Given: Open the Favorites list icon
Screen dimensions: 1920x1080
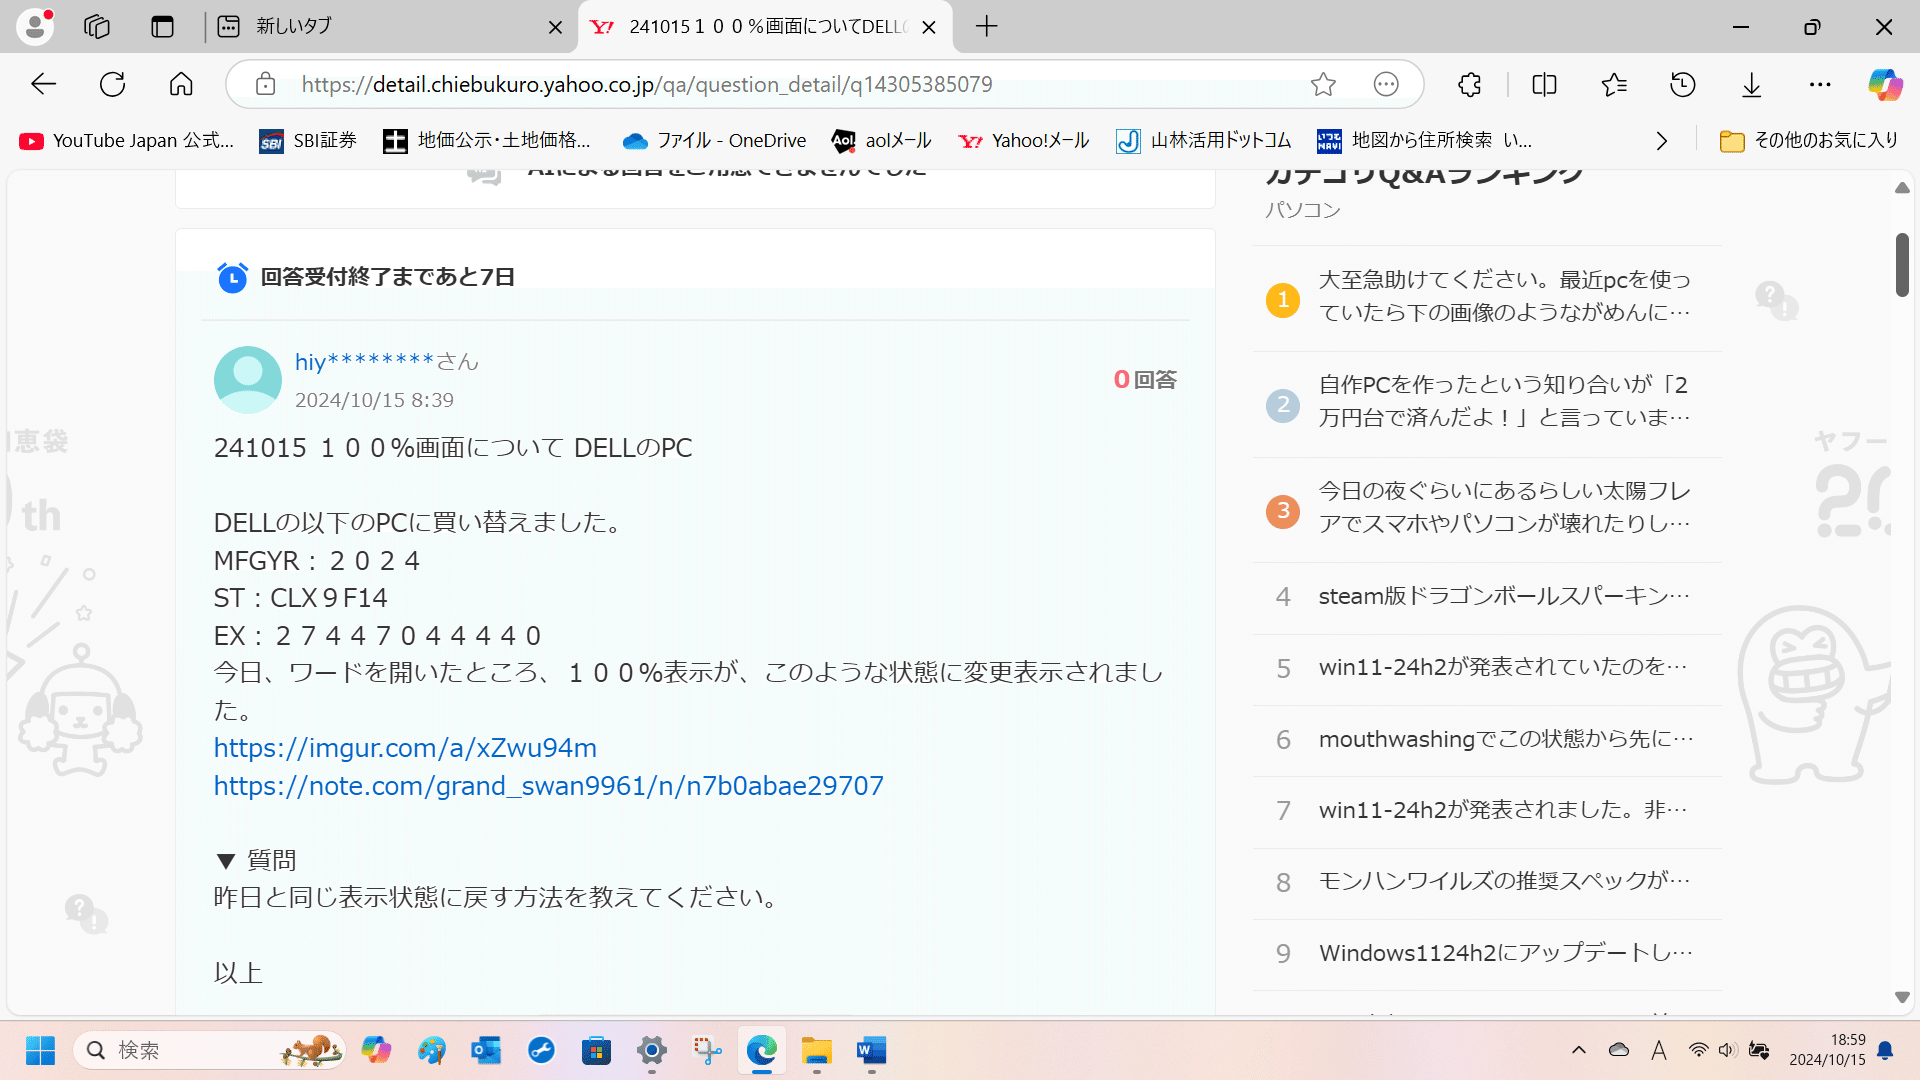Looking at the screenshot, I should [x=1613, y=84].
